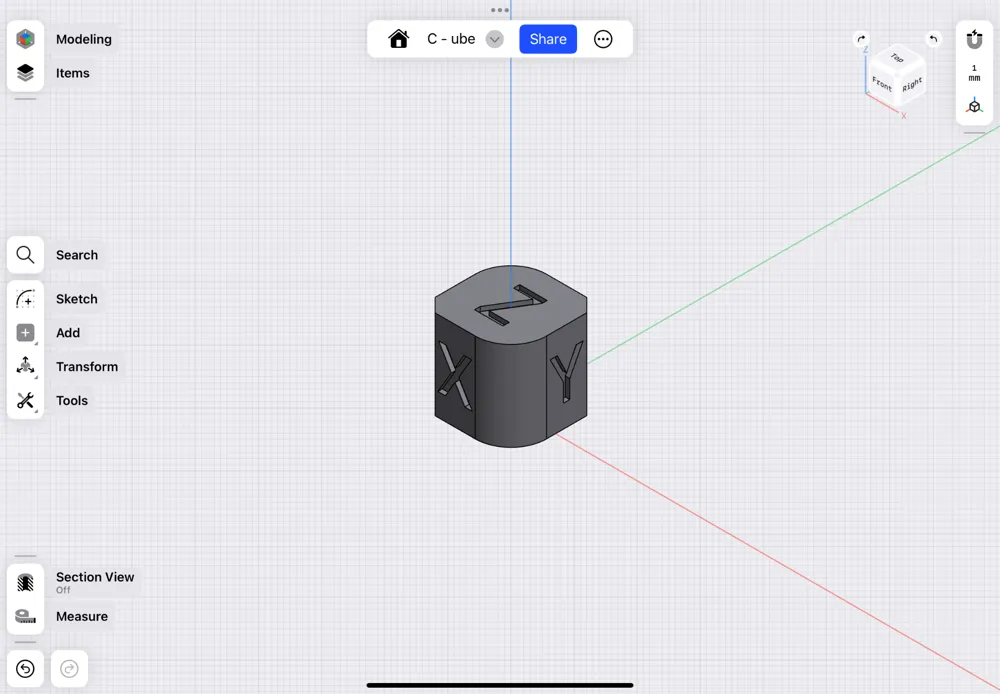Start a new Sketch via its icon
The height and width of the screenshot is (694, 1000).
26,299
